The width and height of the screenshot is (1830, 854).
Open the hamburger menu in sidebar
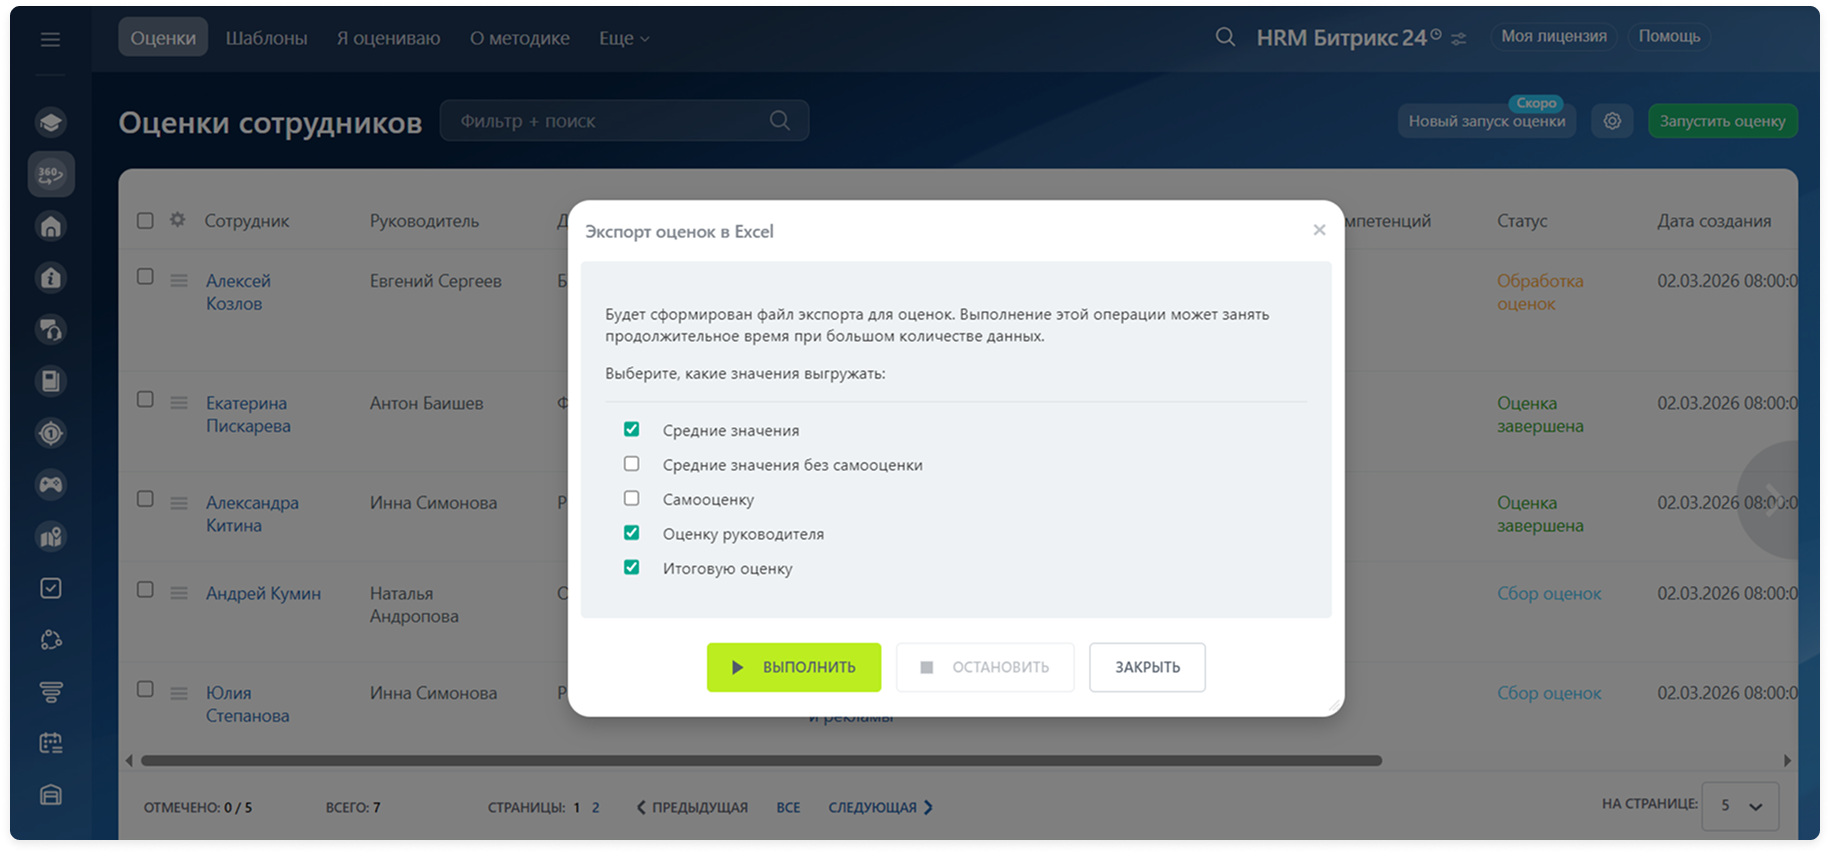point(50,39)
